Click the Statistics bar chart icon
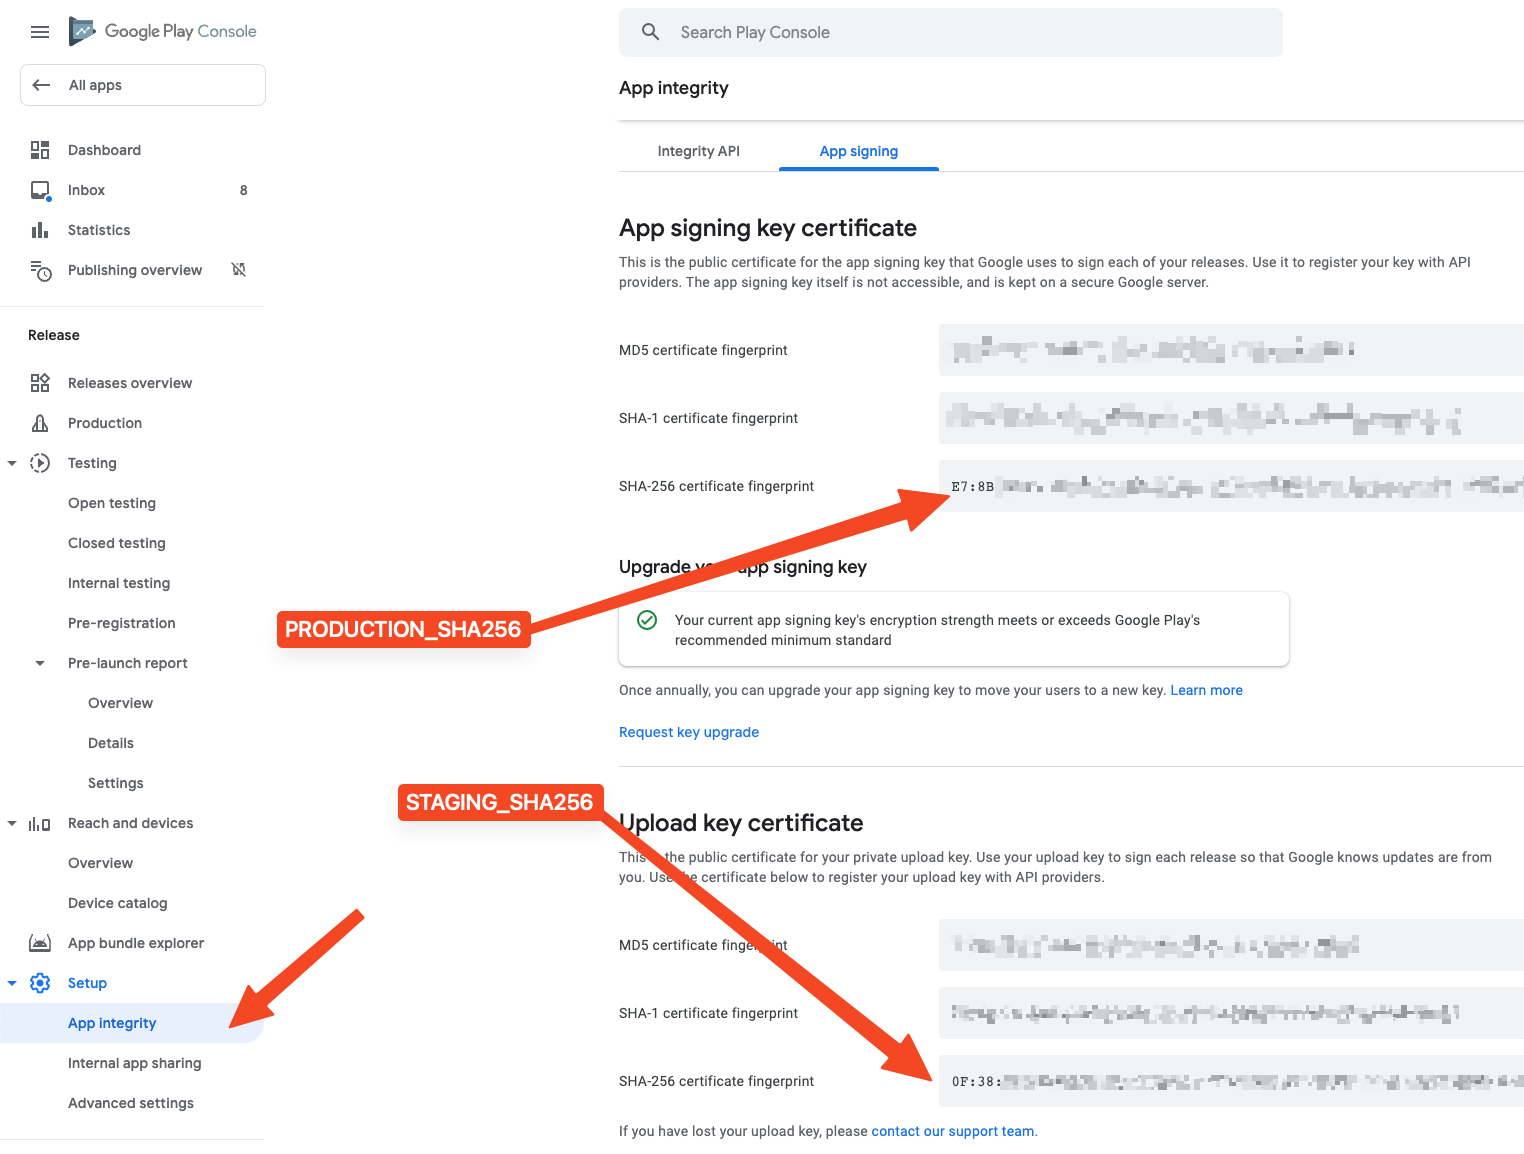1524x1154 pixels. (40, 230)
